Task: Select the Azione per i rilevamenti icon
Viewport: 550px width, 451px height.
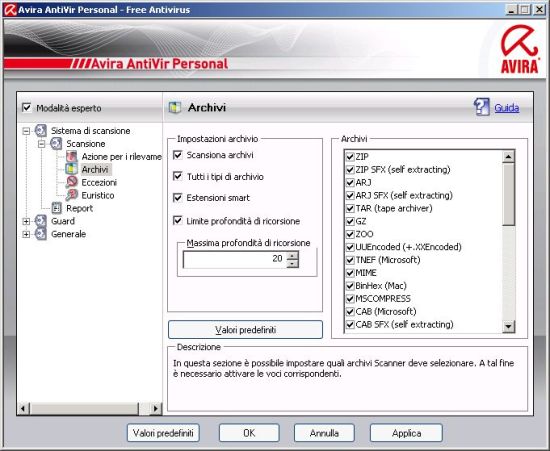Action: point(72,156)
